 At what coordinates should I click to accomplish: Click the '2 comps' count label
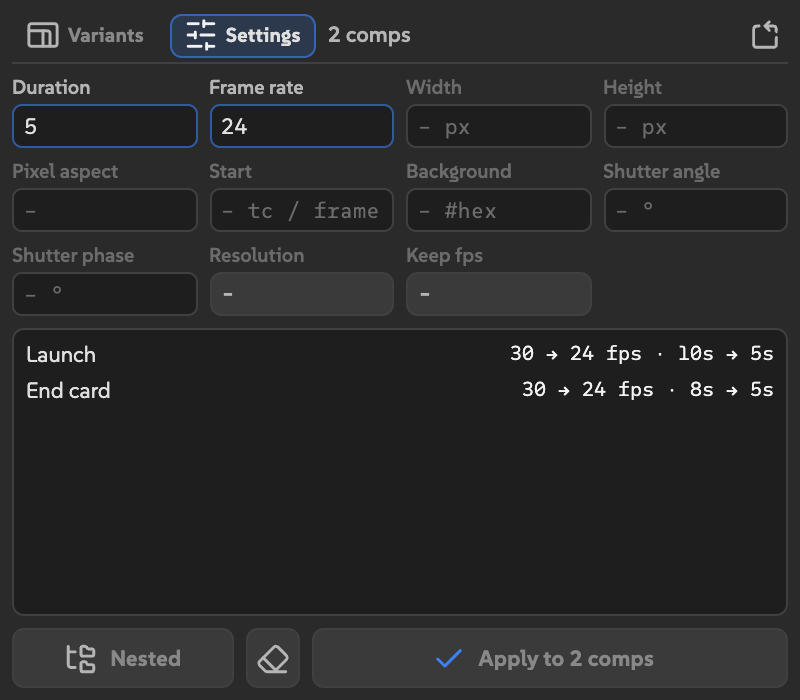(x=369, y=35)
